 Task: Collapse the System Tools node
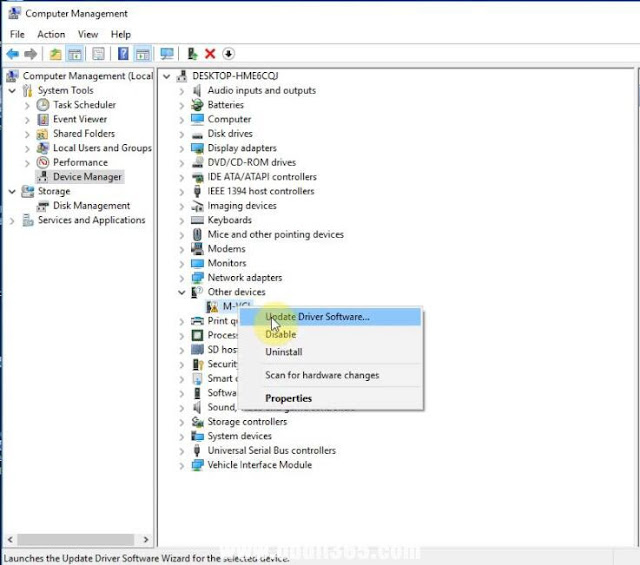[12, 91]
